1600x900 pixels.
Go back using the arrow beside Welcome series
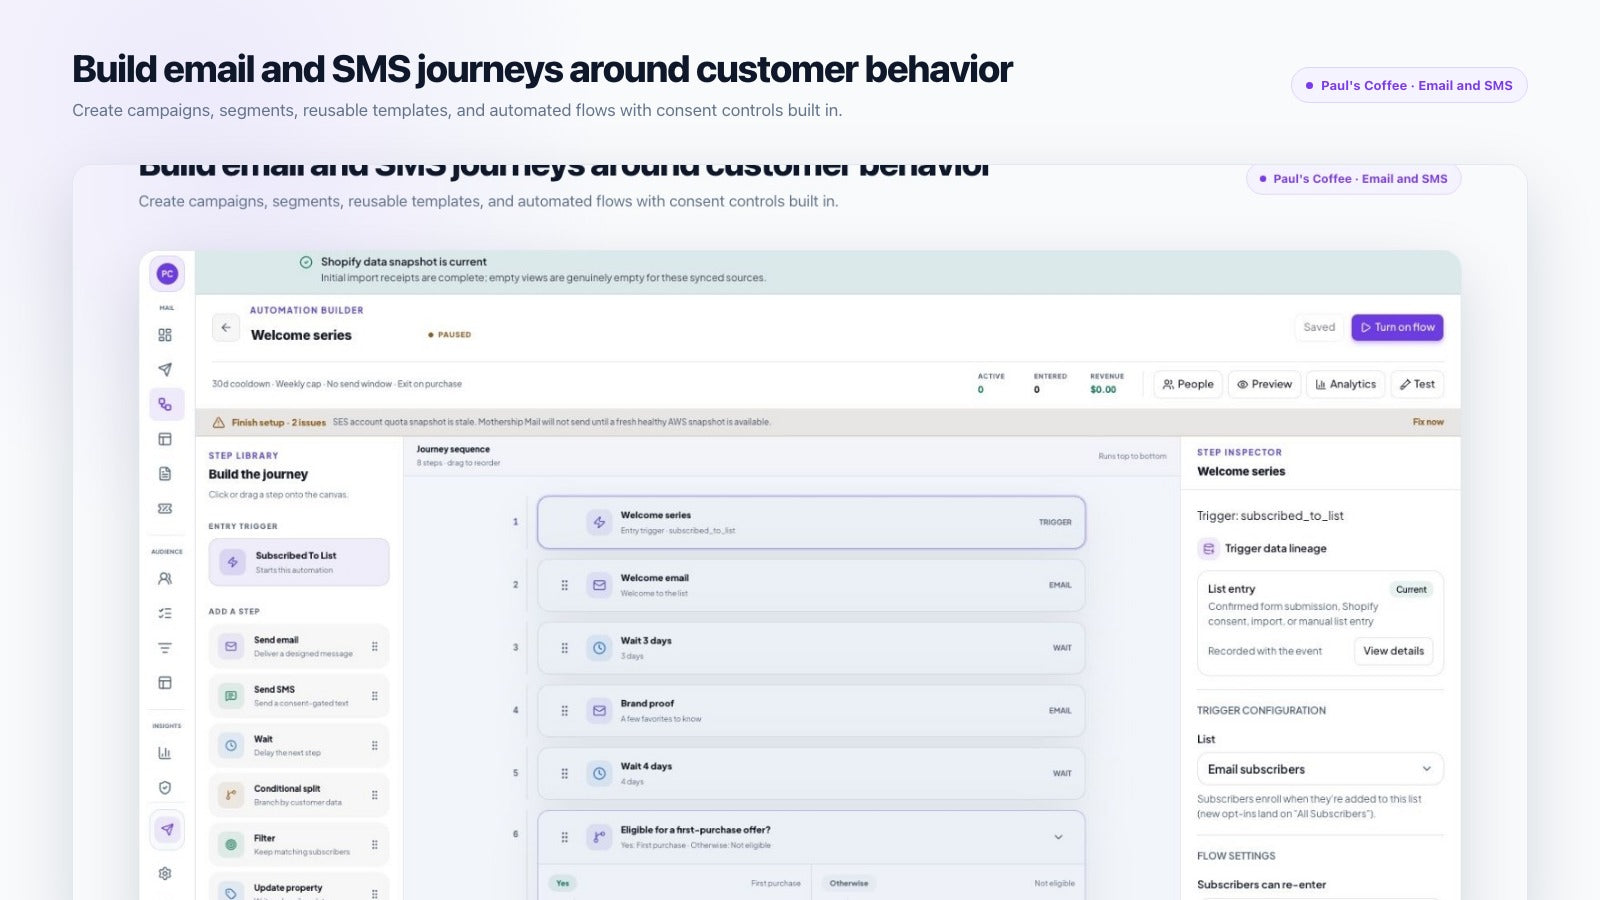pos(226,327)
